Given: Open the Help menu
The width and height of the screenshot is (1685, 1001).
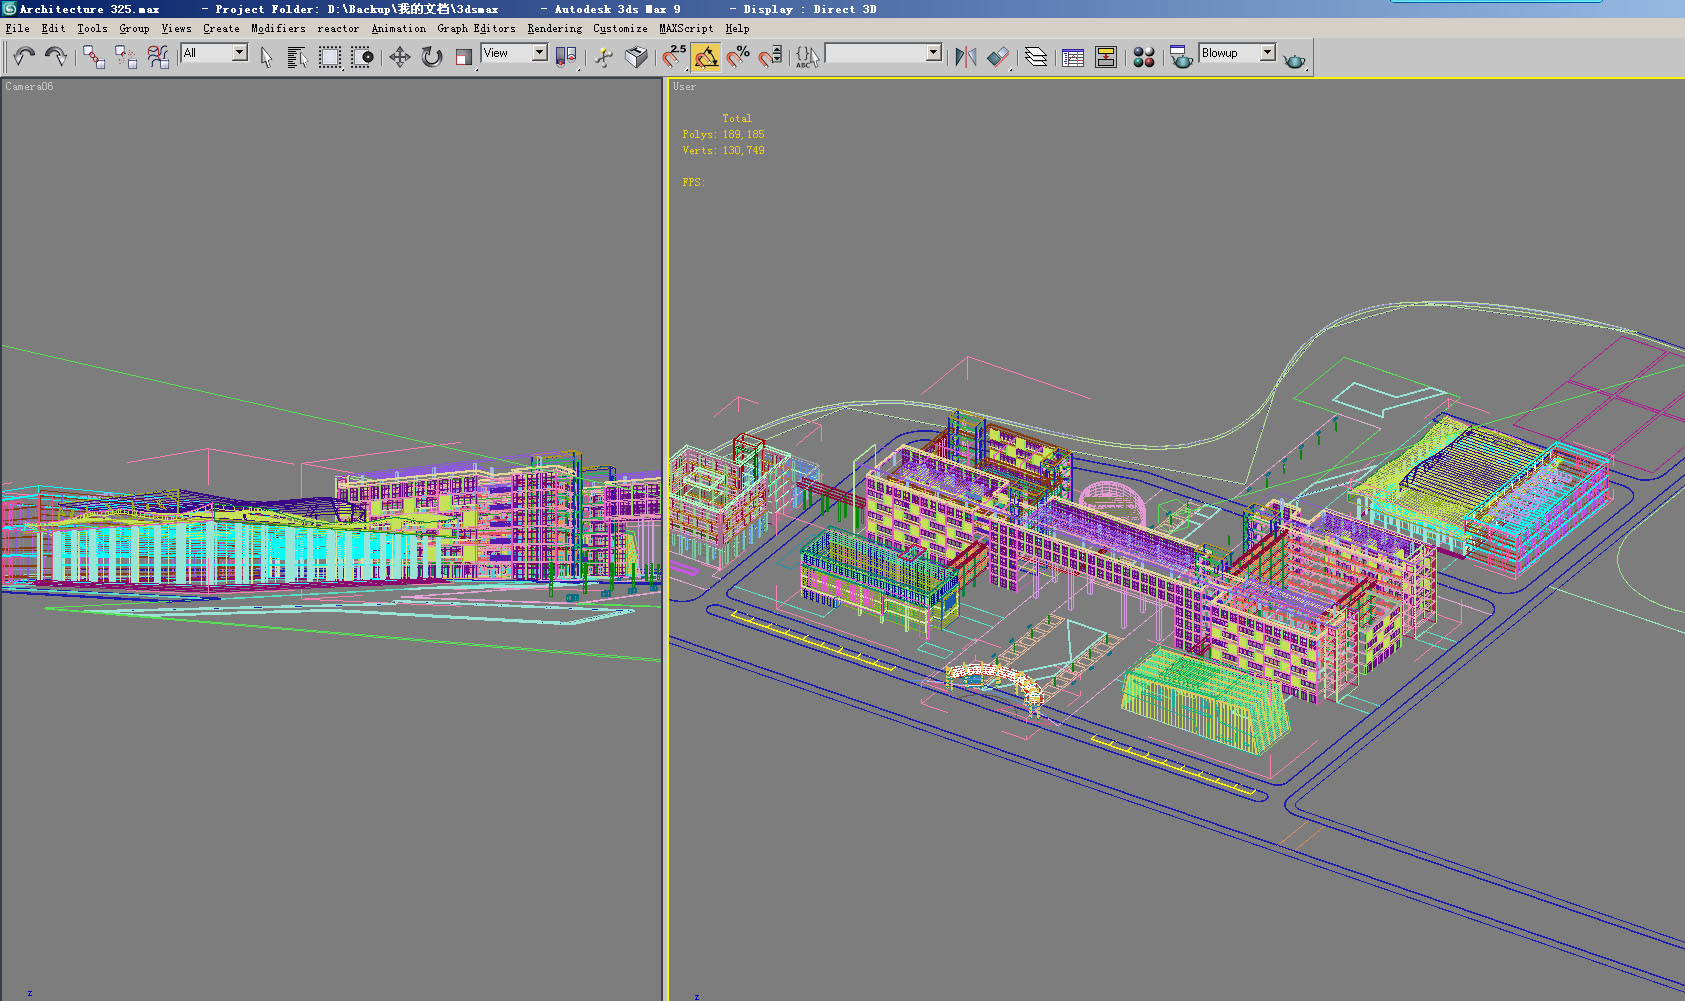Looking at the screenshot, I should 737,29.
